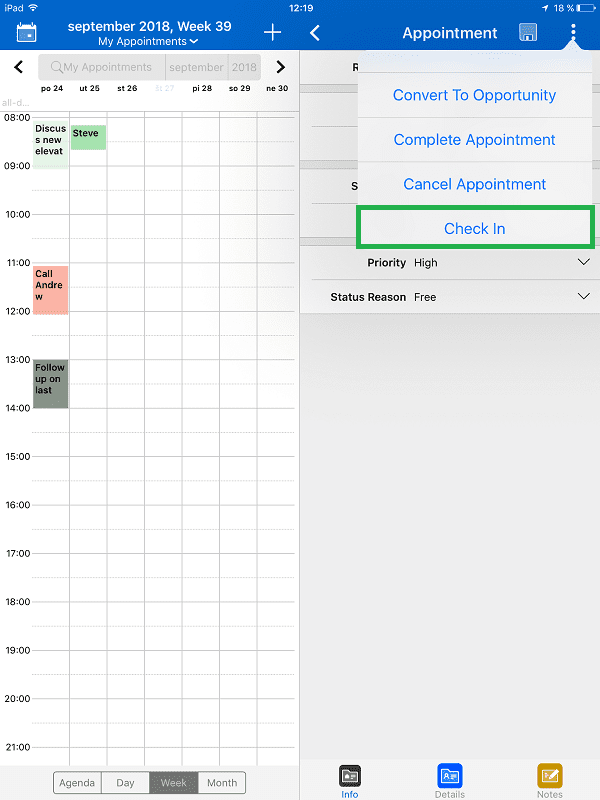Tap Cancel Appointment option

pyautogui.click(x=474, y=184)
